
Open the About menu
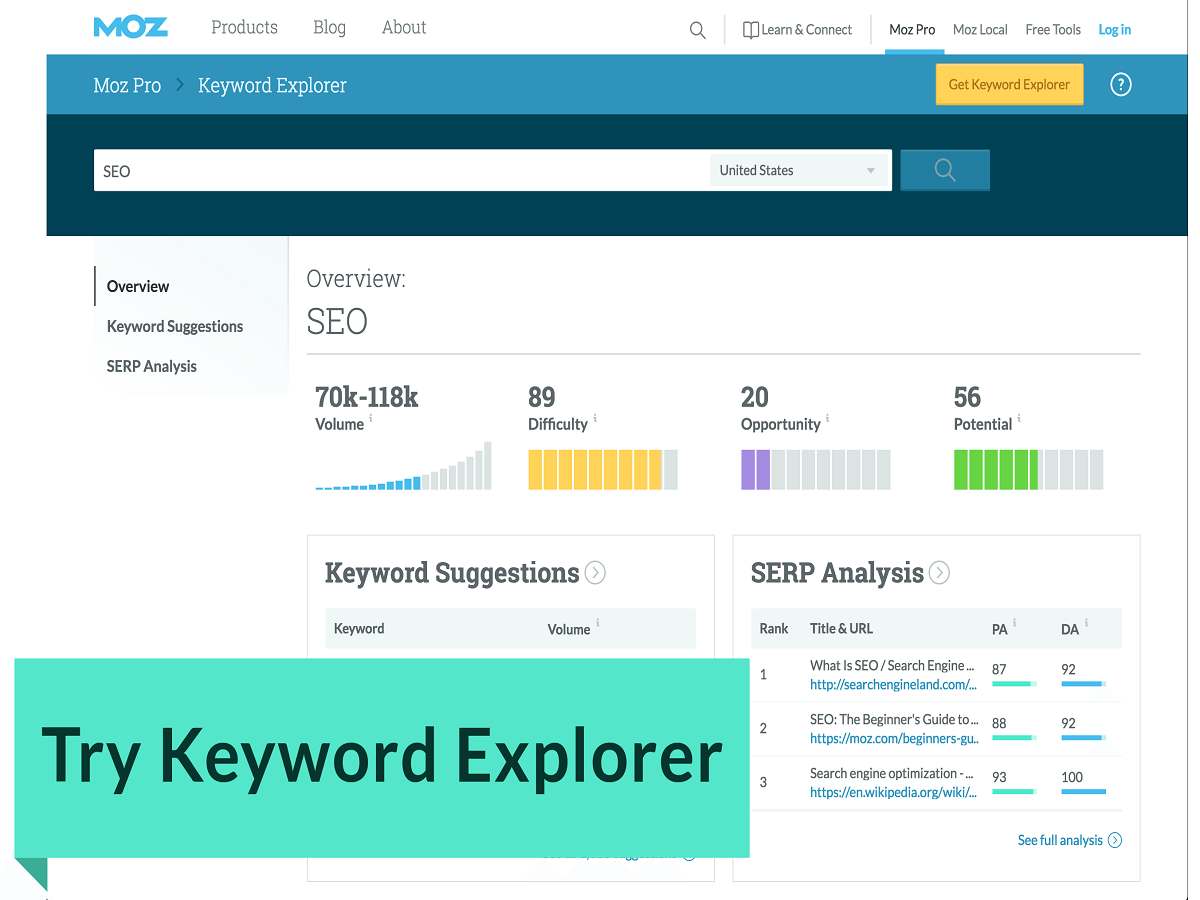click(x=404, y=28)
